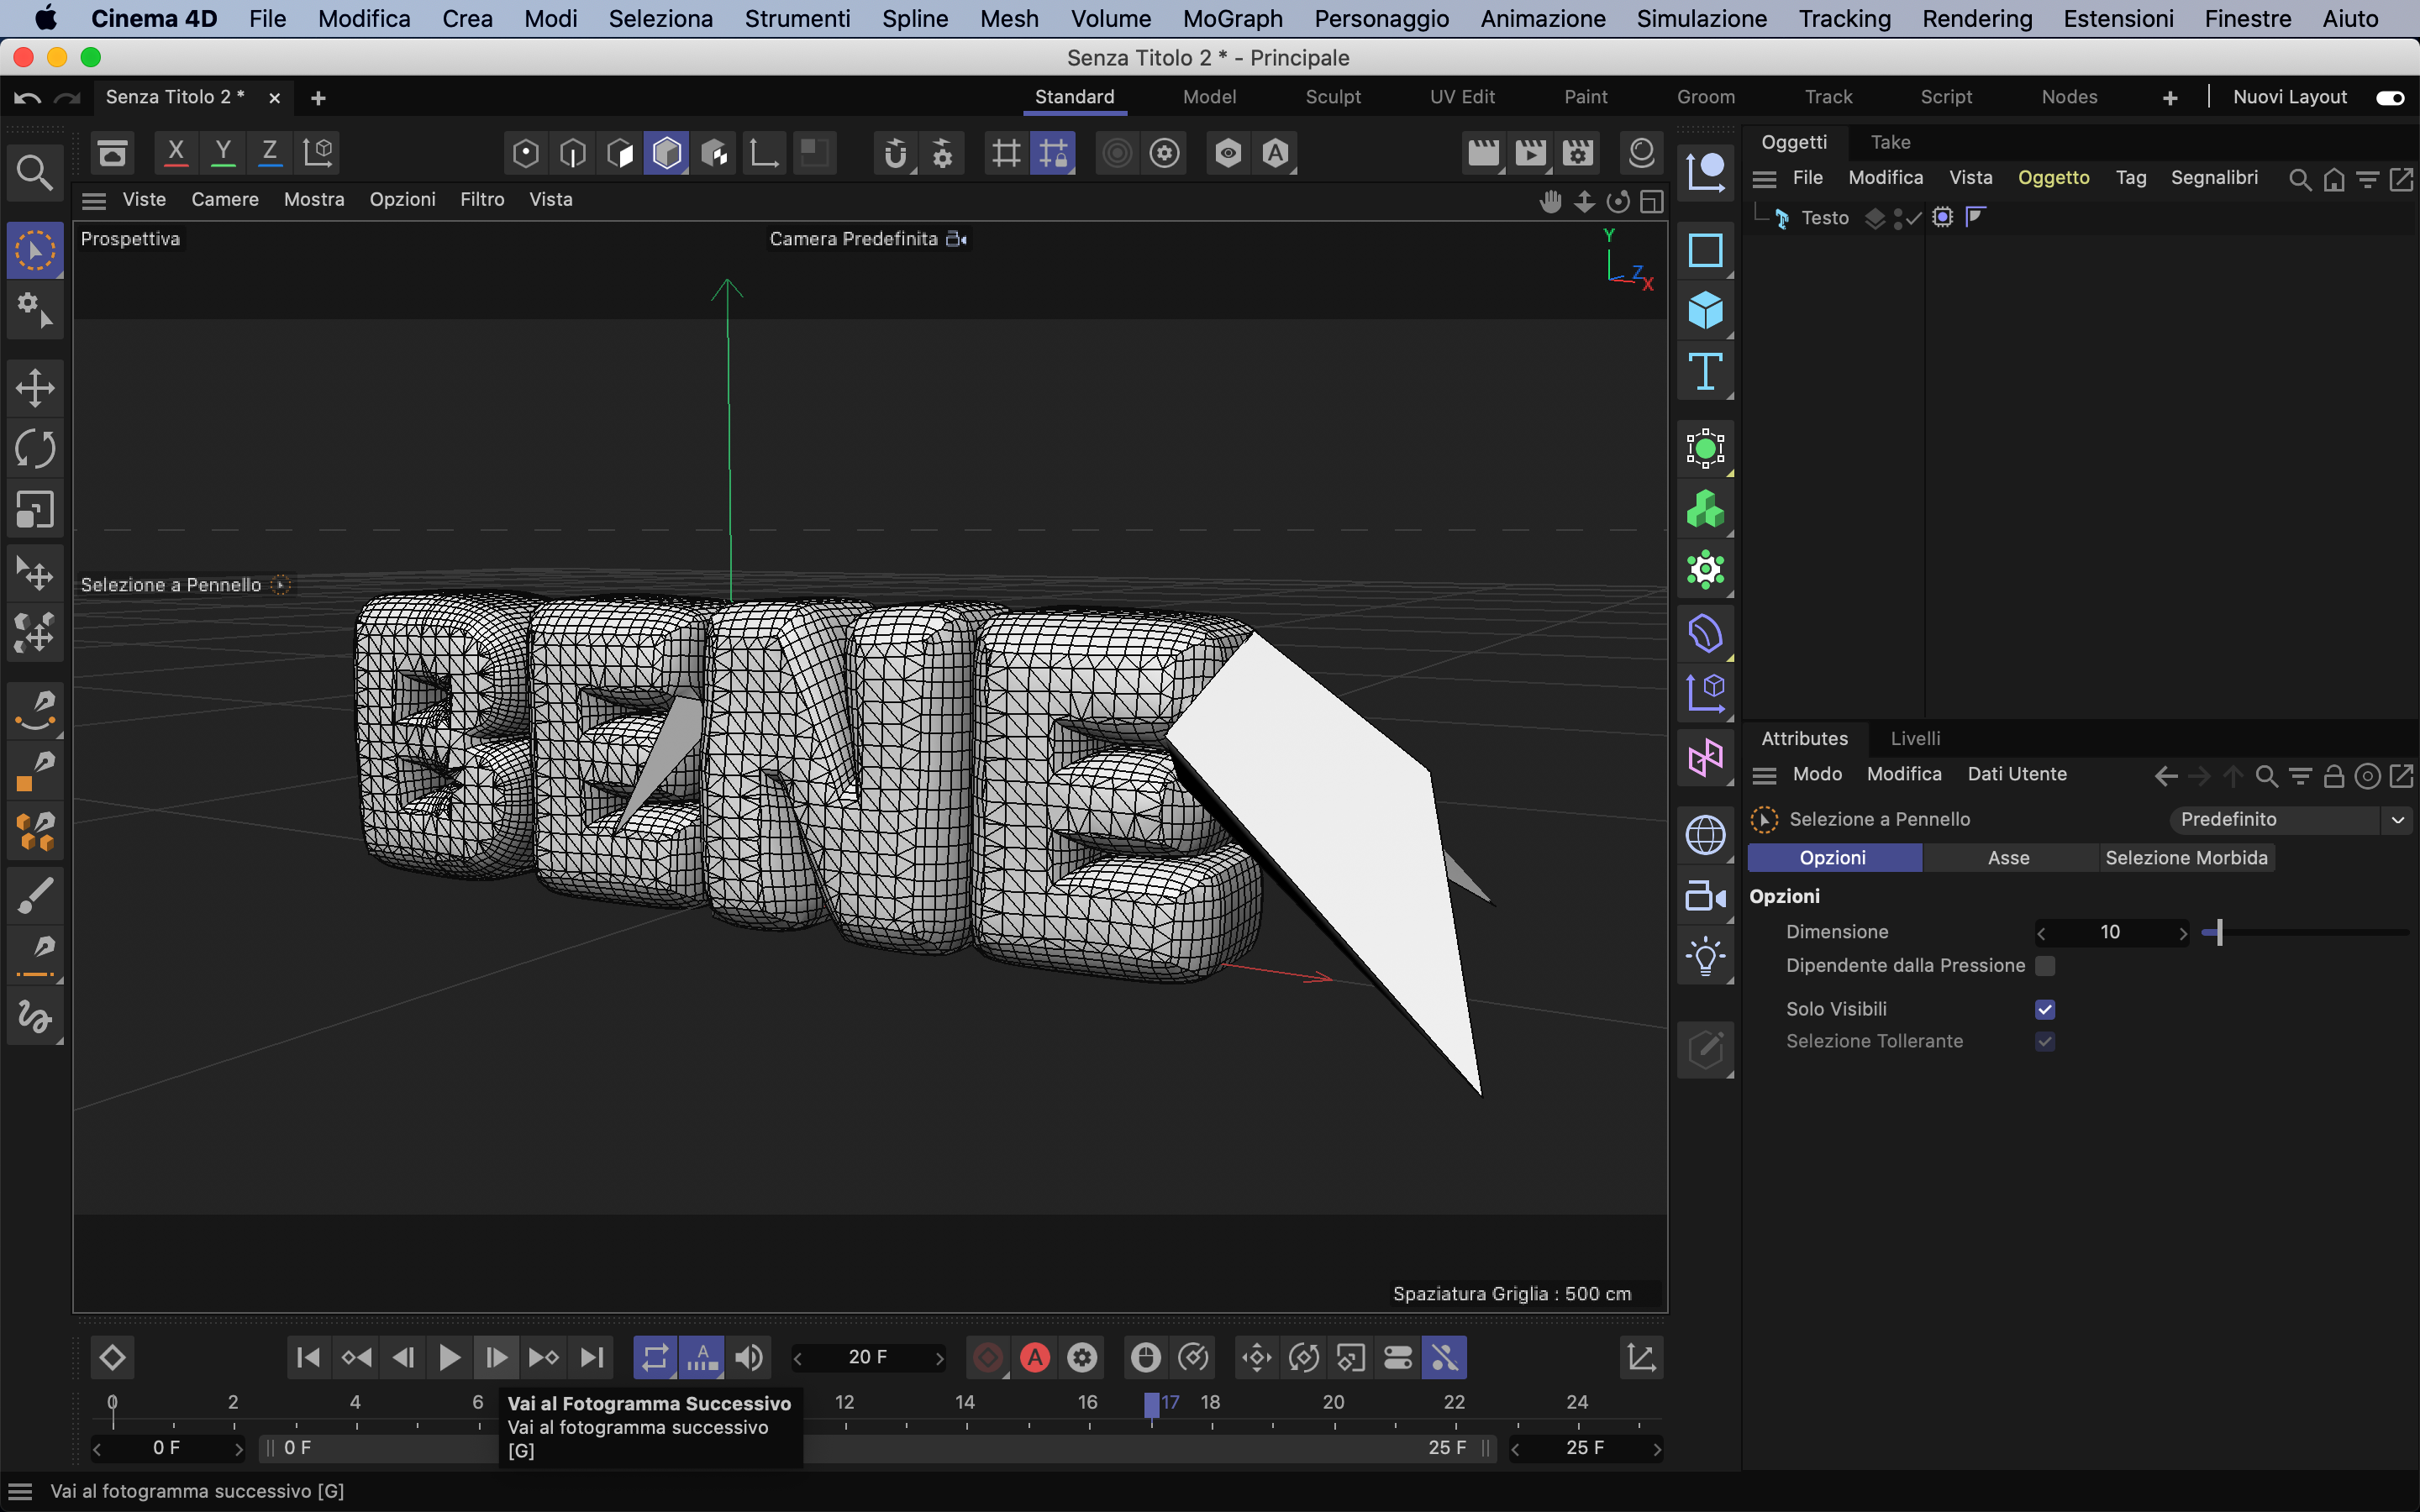Add a Camera object
2420x1512 pixels.
coord(1705,896)
